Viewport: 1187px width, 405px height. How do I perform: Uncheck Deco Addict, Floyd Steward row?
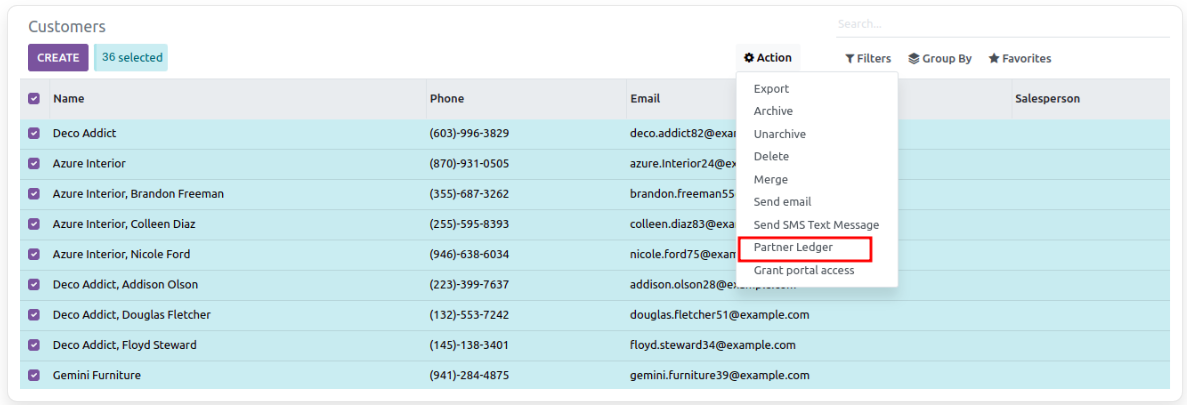tap(34, 345)
